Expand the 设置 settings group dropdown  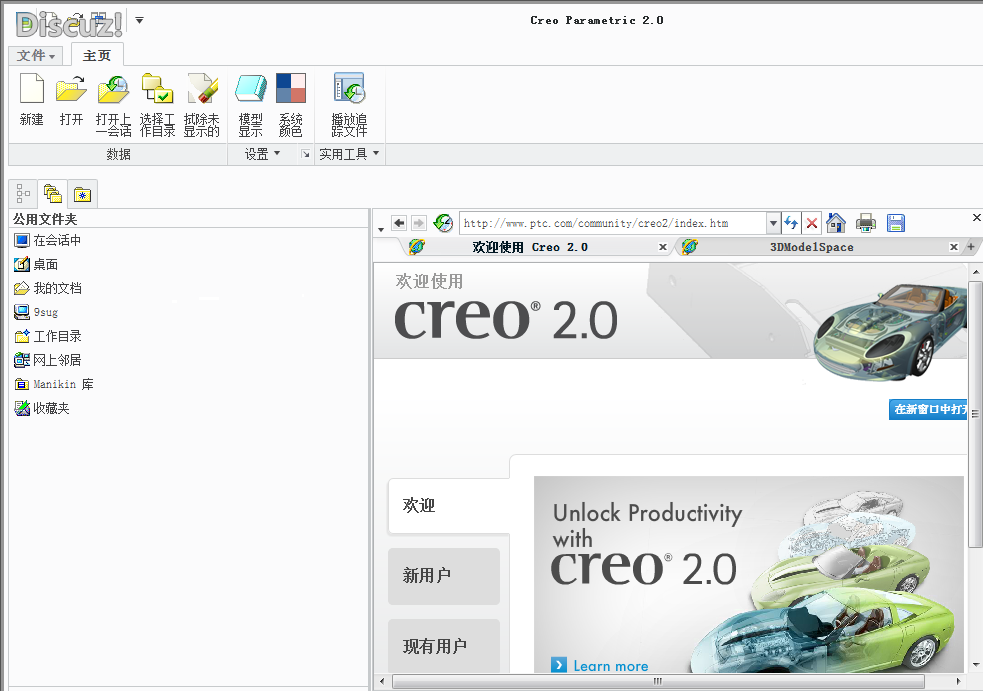[262, 154]
